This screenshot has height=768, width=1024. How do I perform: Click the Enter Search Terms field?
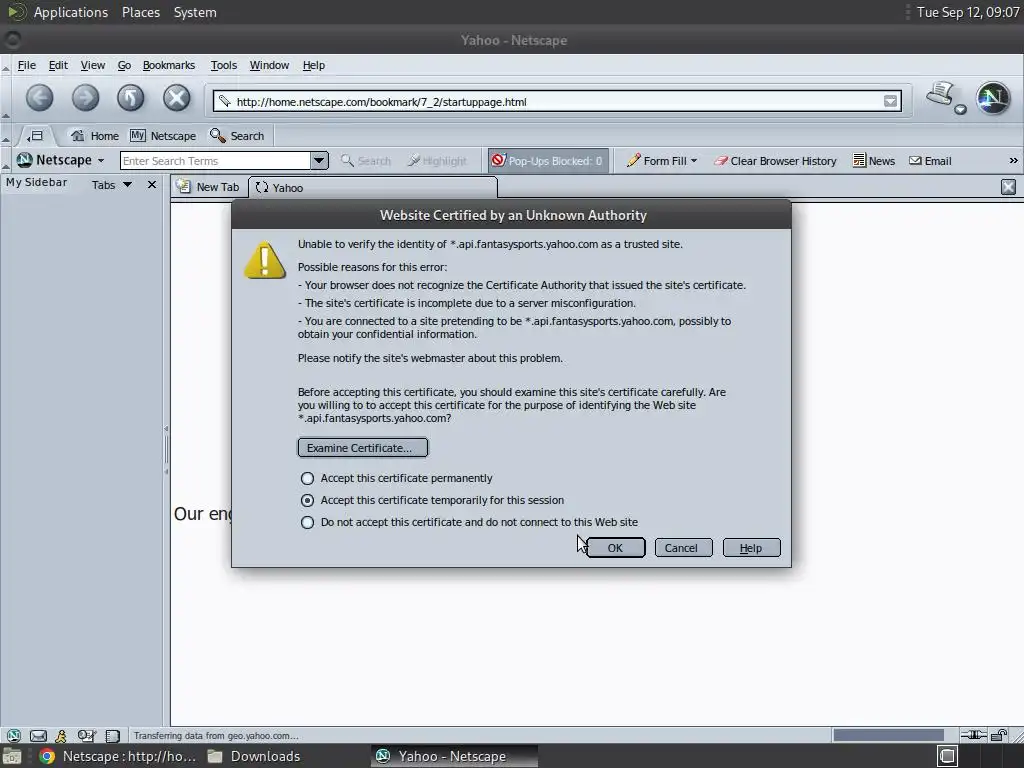[x=216, y=161]
